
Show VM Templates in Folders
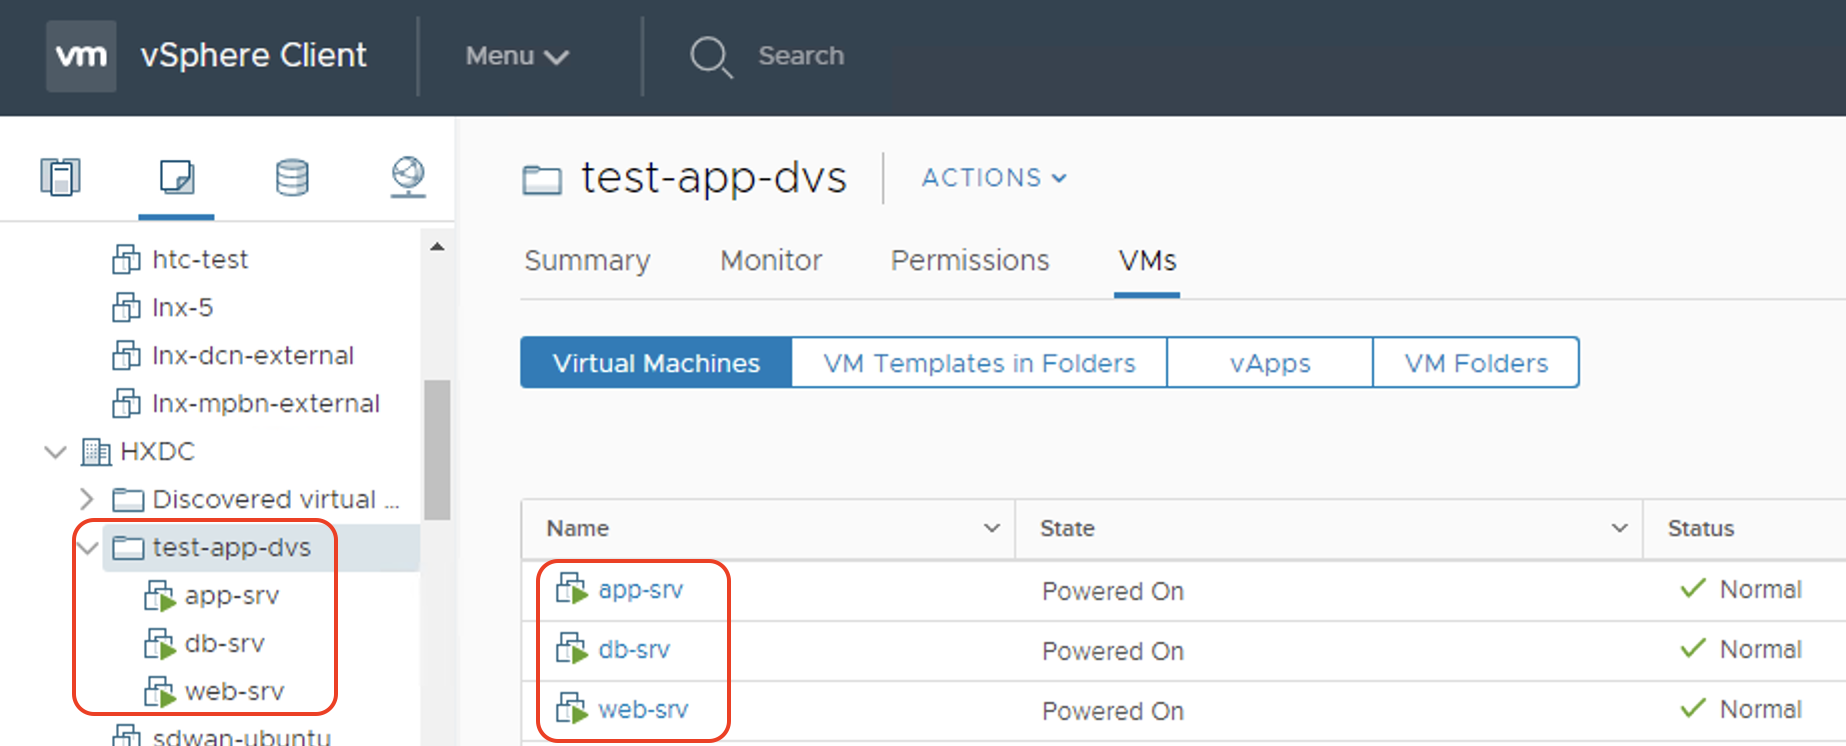point(979,362)
